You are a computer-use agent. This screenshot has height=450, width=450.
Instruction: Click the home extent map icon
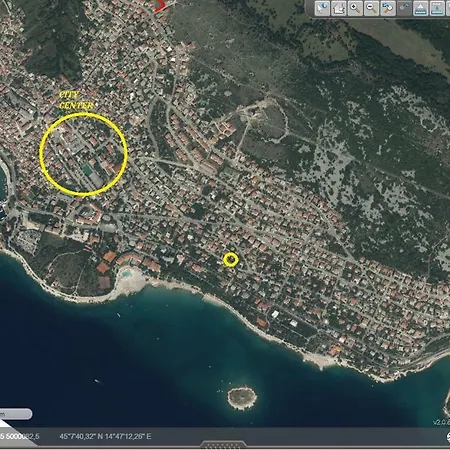click(339, 8)
